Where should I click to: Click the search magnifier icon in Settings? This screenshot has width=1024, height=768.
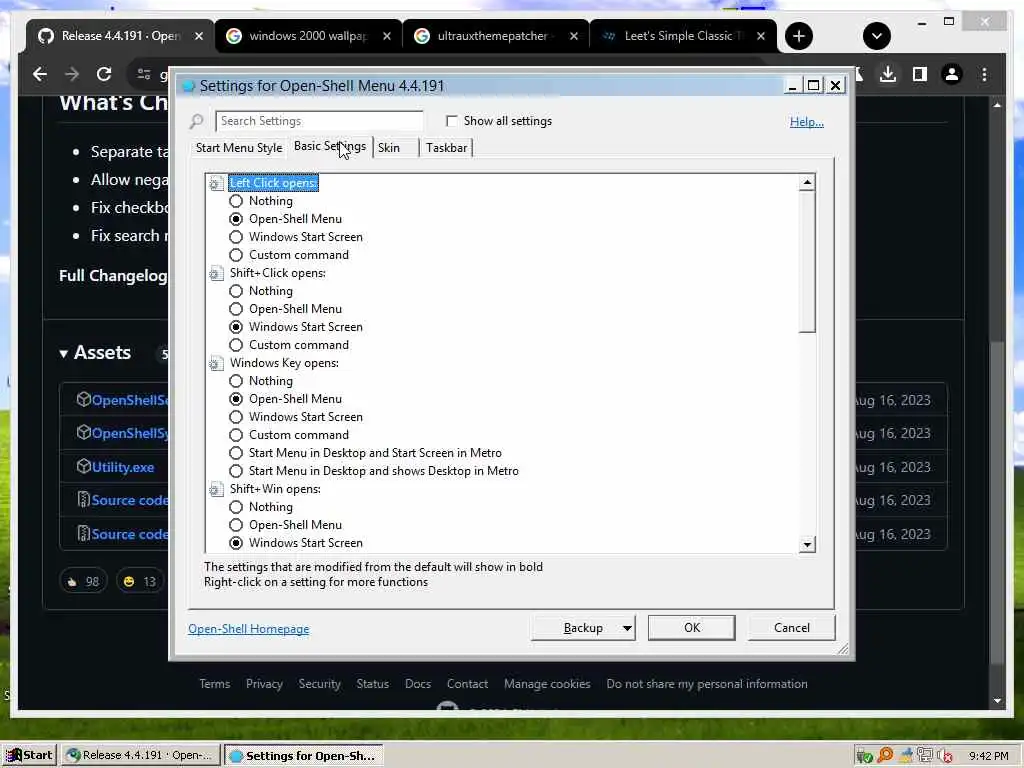point(197,121)
